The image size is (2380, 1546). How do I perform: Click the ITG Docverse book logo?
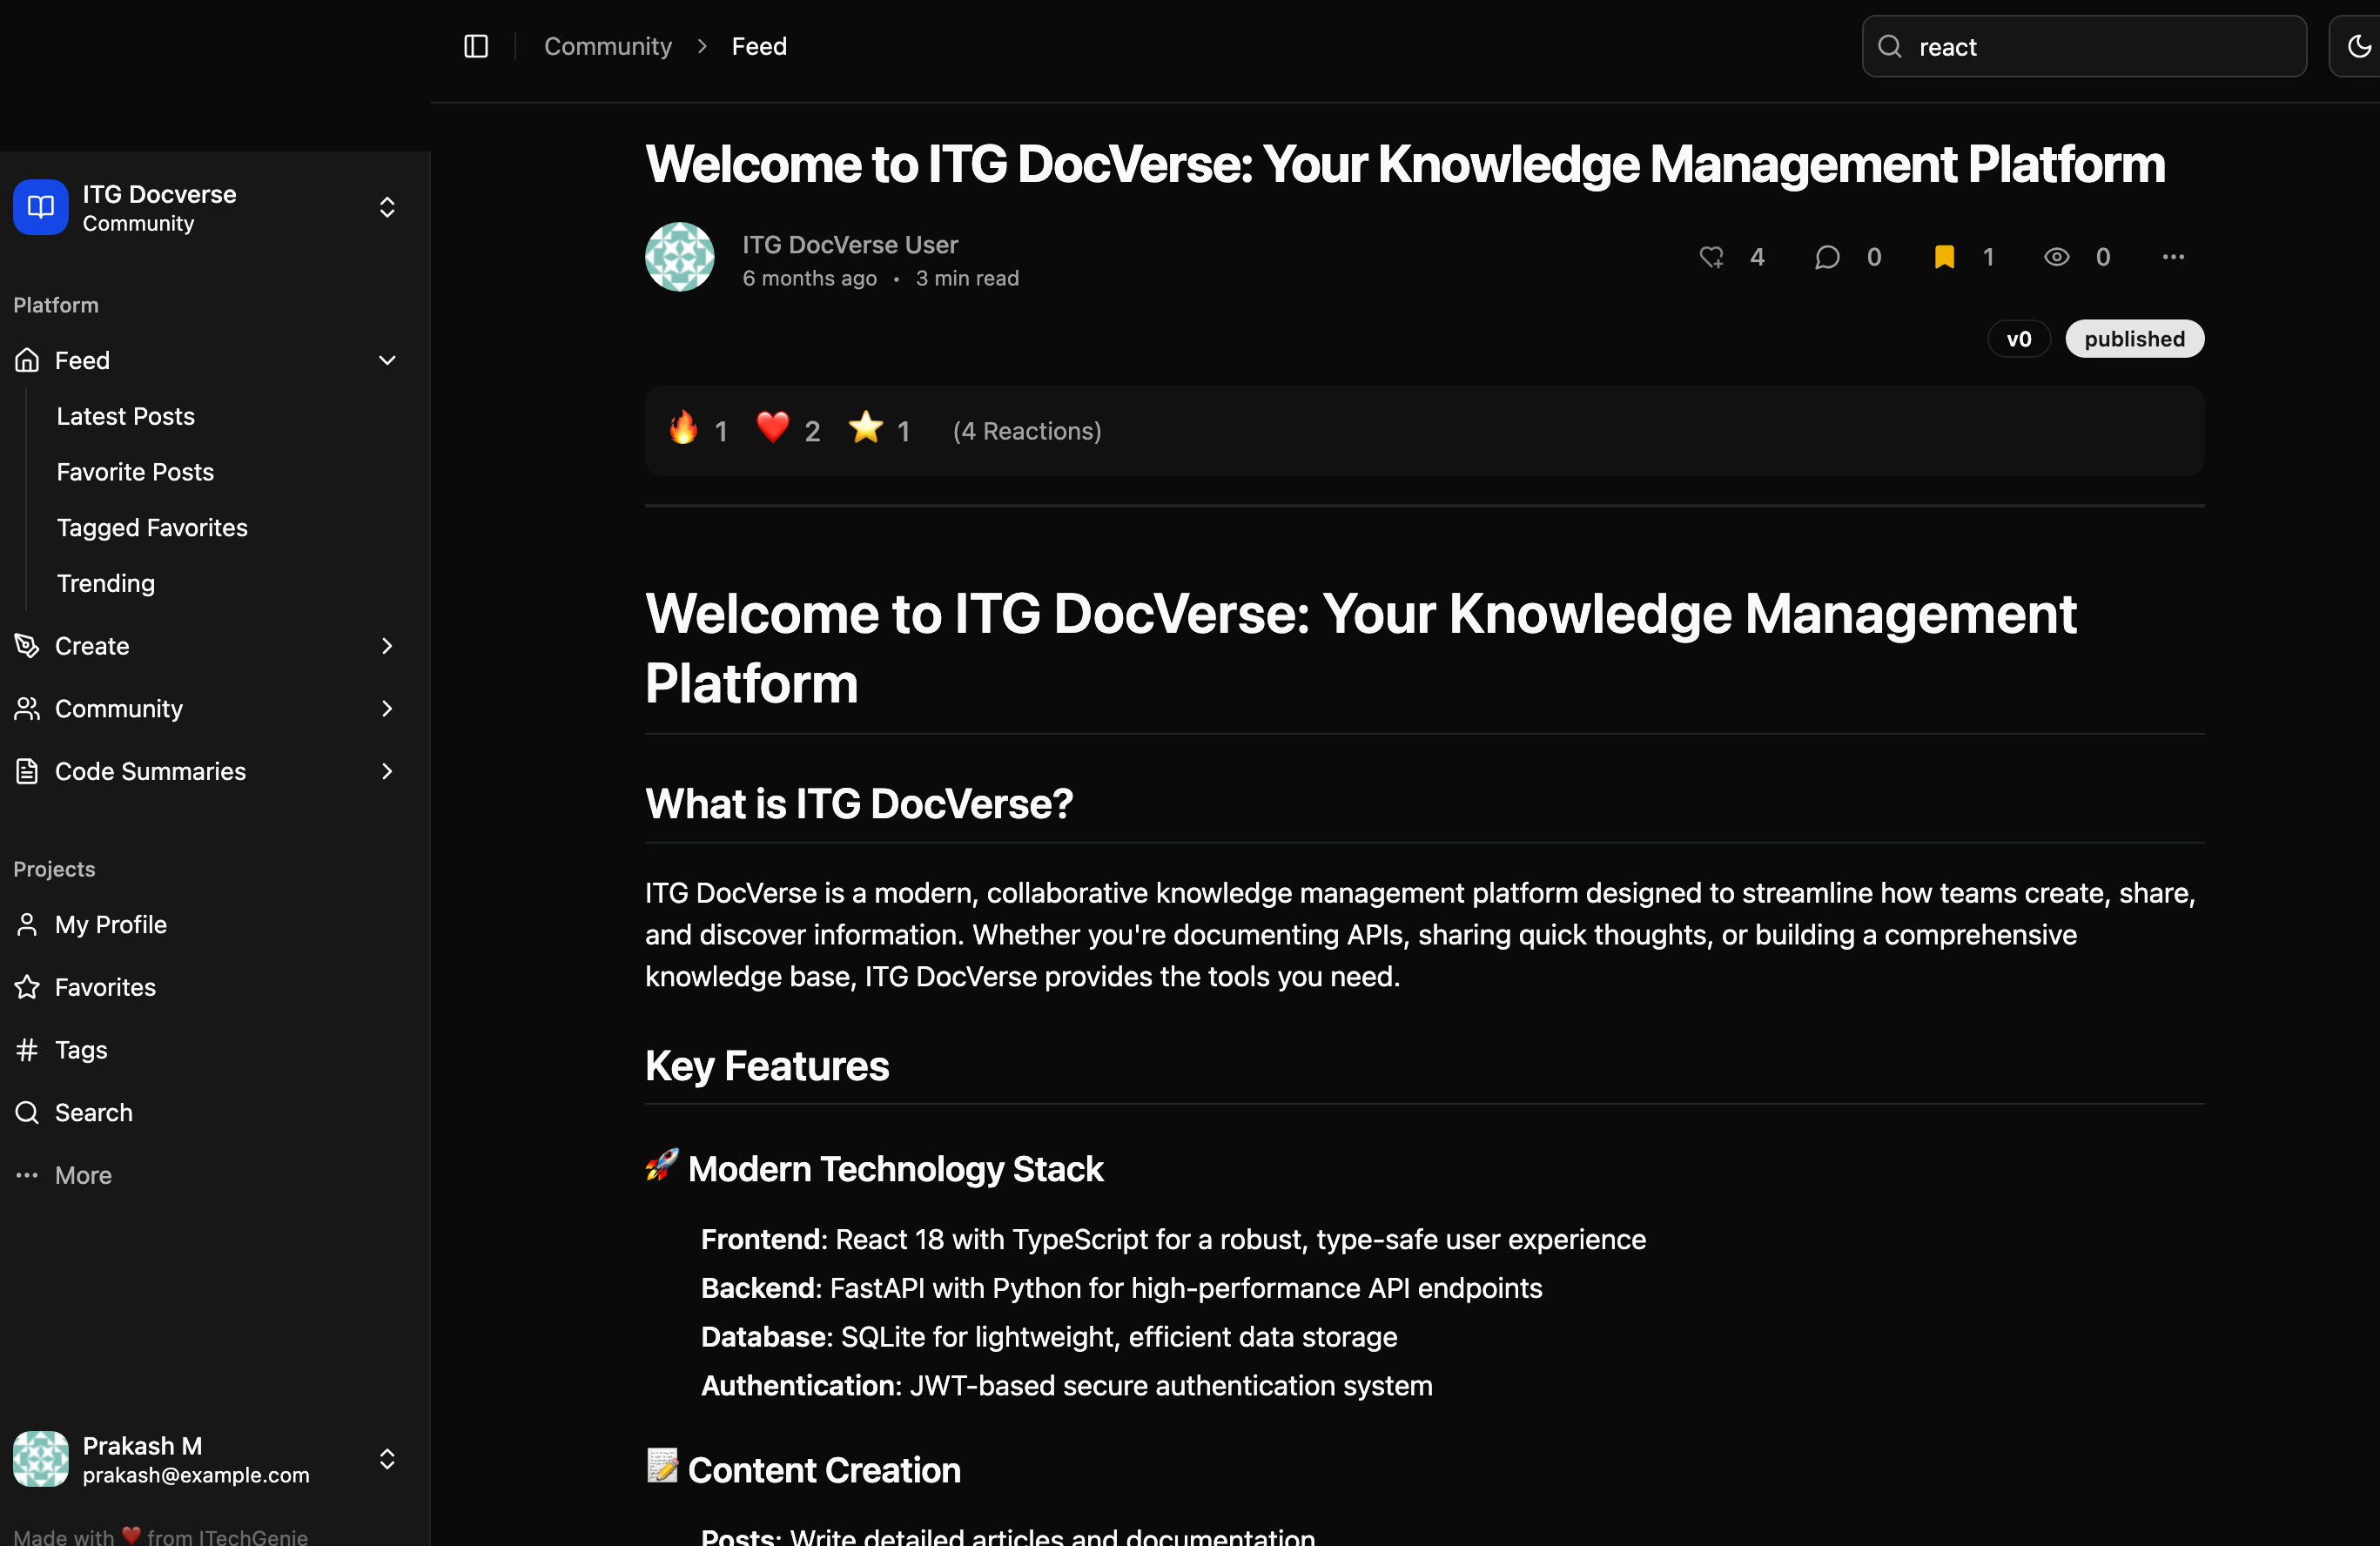click(41, 207)
